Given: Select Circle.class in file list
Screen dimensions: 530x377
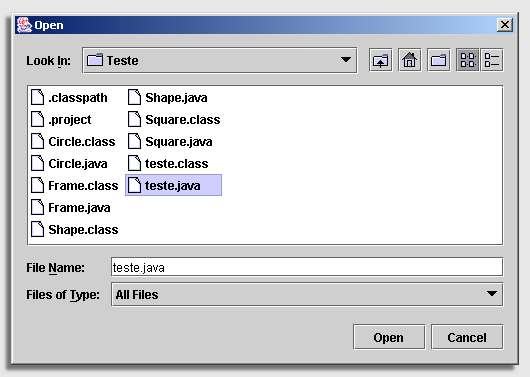Looking at the screenshot, I should pyautogui.click(x=73, y=141).
